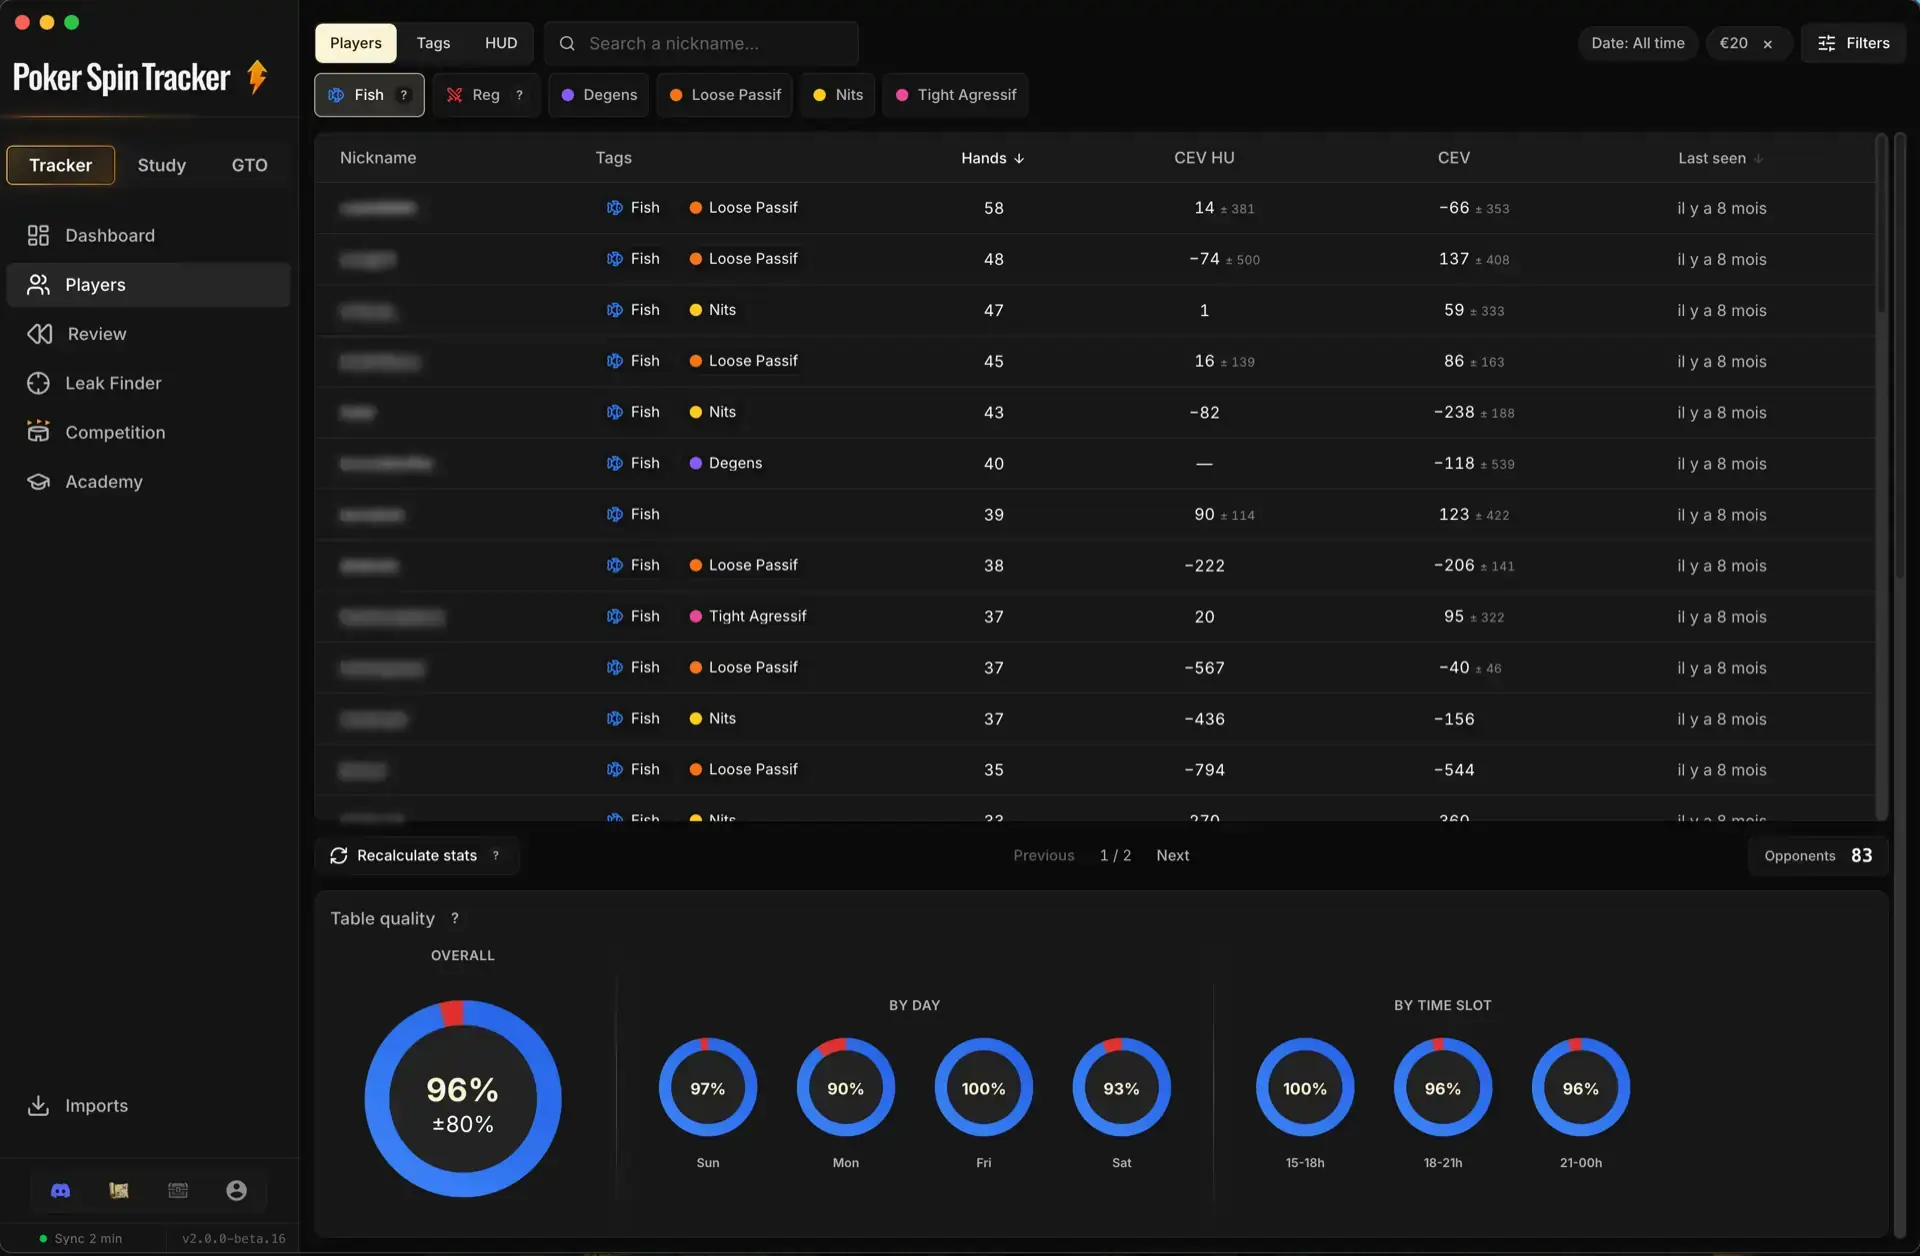Screen dimensions: 1920x1256
Task: Switch to the HUD tab
Action: pyautogui.click(x=501, y=43)
